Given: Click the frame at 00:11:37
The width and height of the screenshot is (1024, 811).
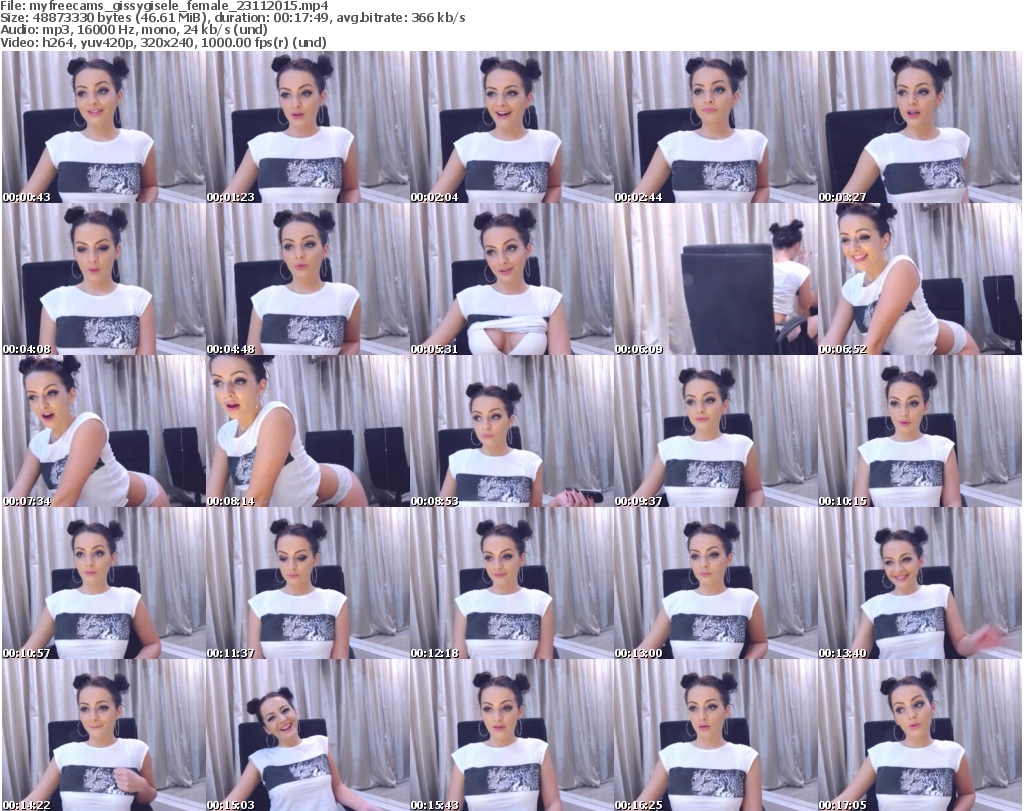Looking at the screenshot, I should 307,583.
